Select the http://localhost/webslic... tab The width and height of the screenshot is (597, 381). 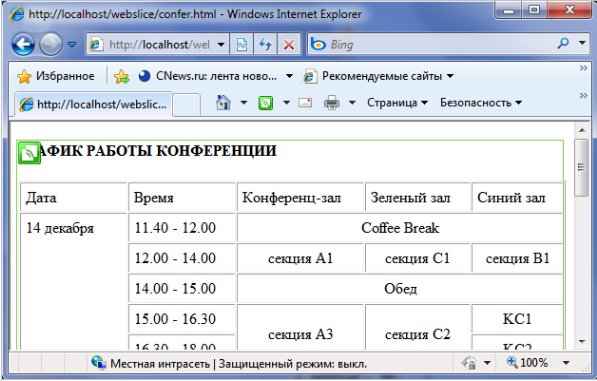pos(94,104)
